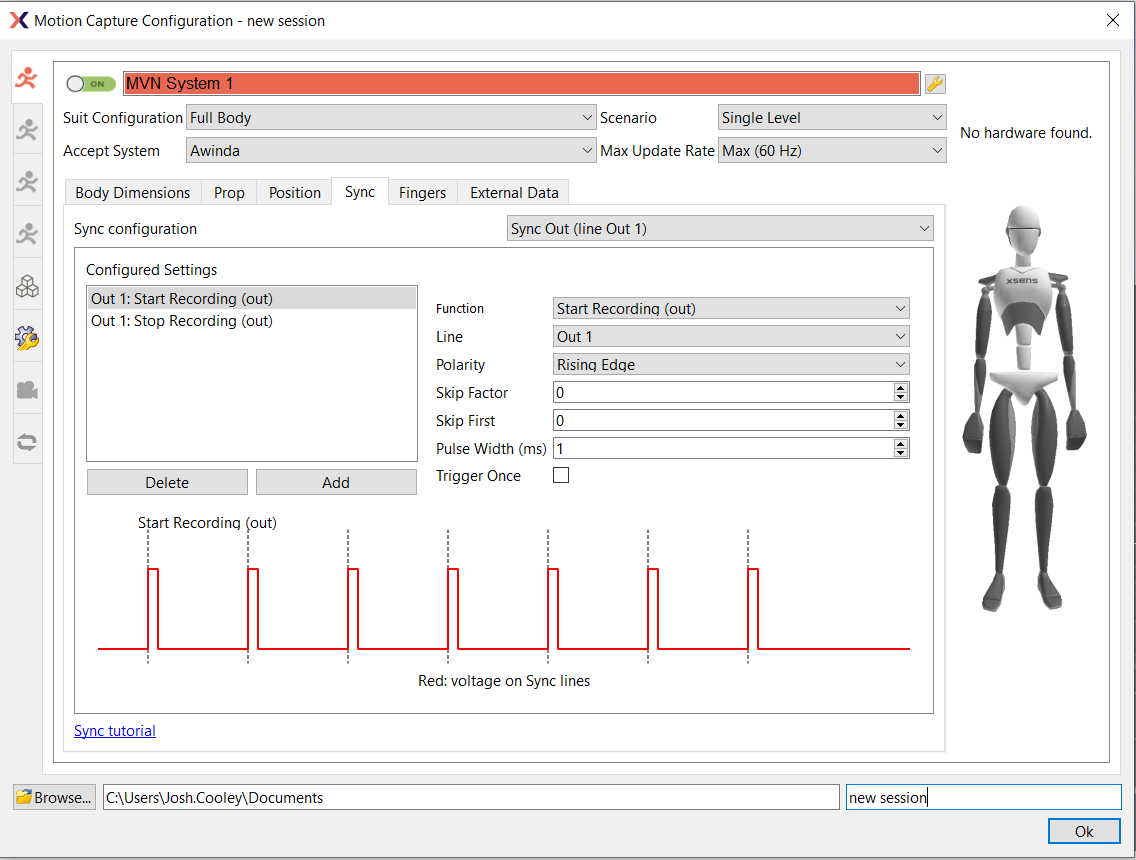1136x860 pixels.
Task: Click the wrench icon beside MVN System 1
Action: click(x=934, y=83)
